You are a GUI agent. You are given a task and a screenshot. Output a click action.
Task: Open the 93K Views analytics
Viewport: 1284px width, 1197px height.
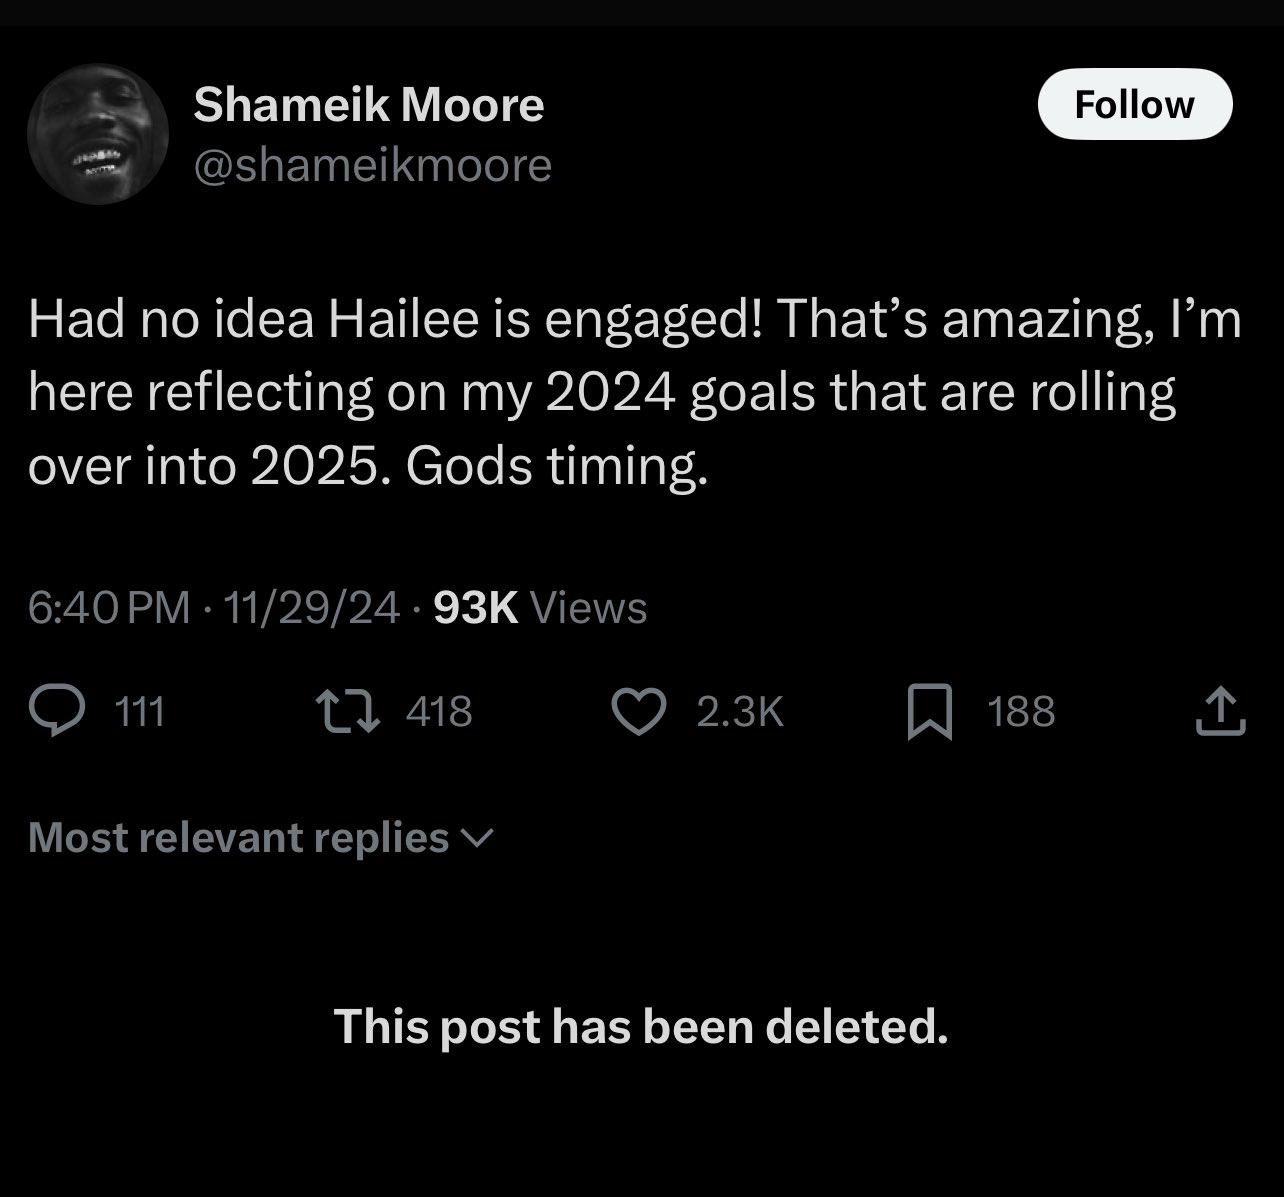point(541,607)
